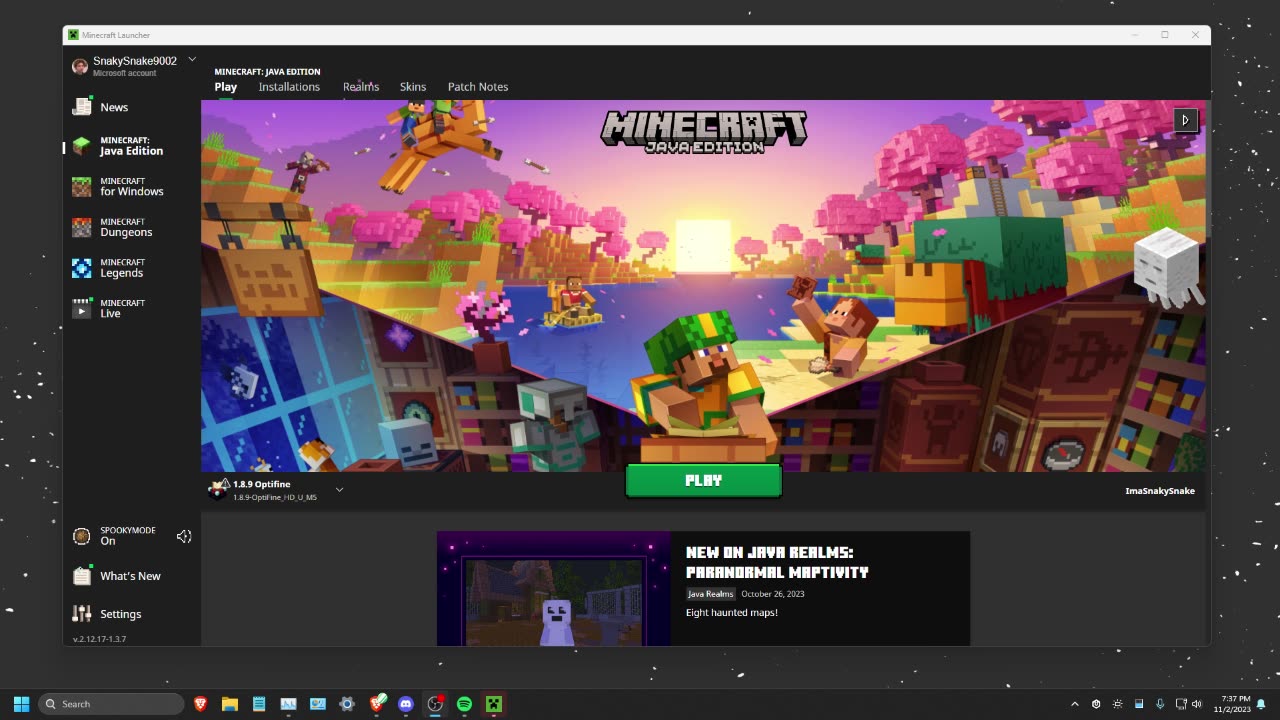
Task: Switch to the Installations tab
Action: coord(289,87)
